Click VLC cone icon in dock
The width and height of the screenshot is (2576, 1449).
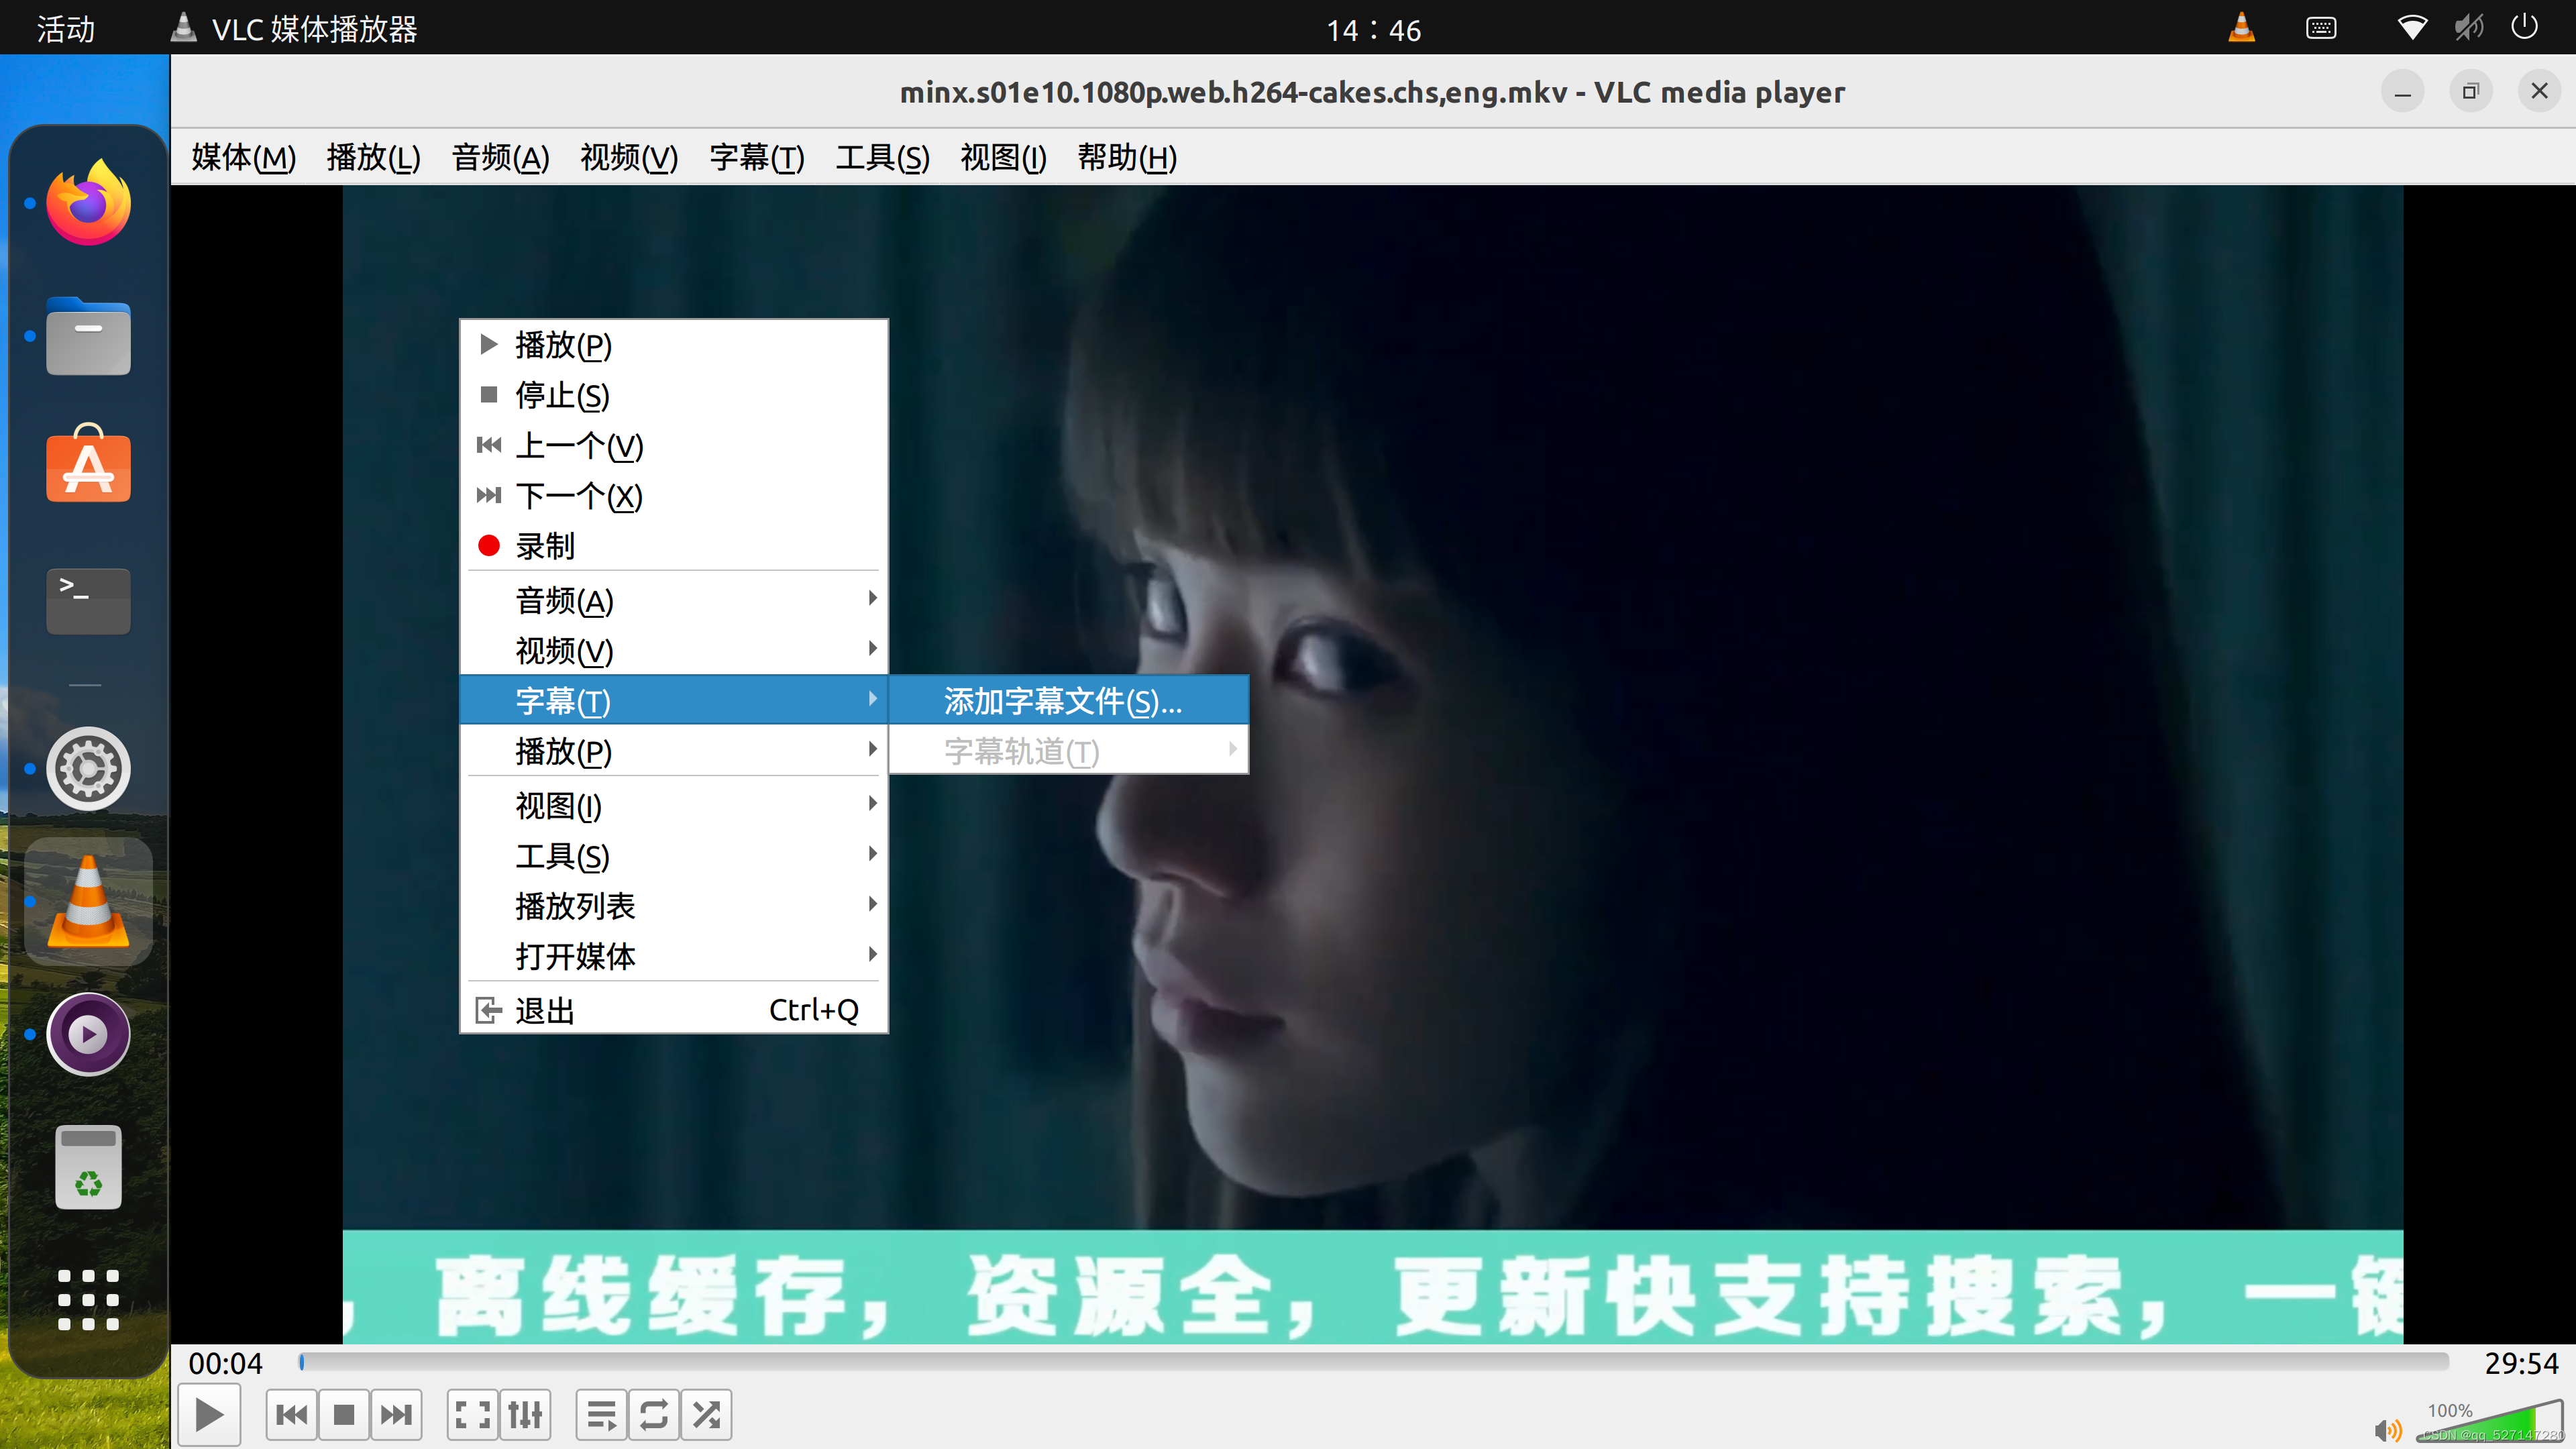click(88, 901)
